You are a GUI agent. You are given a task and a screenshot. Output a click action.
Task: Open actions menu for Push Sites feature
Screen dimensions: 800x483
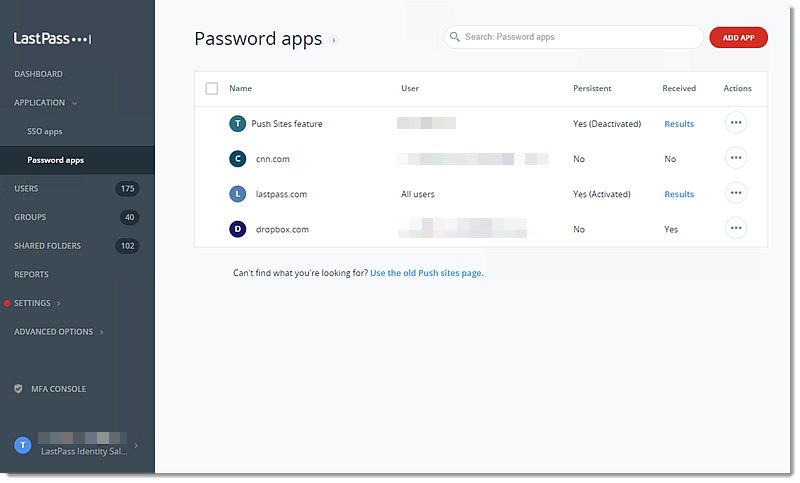(x=736, y=123)
